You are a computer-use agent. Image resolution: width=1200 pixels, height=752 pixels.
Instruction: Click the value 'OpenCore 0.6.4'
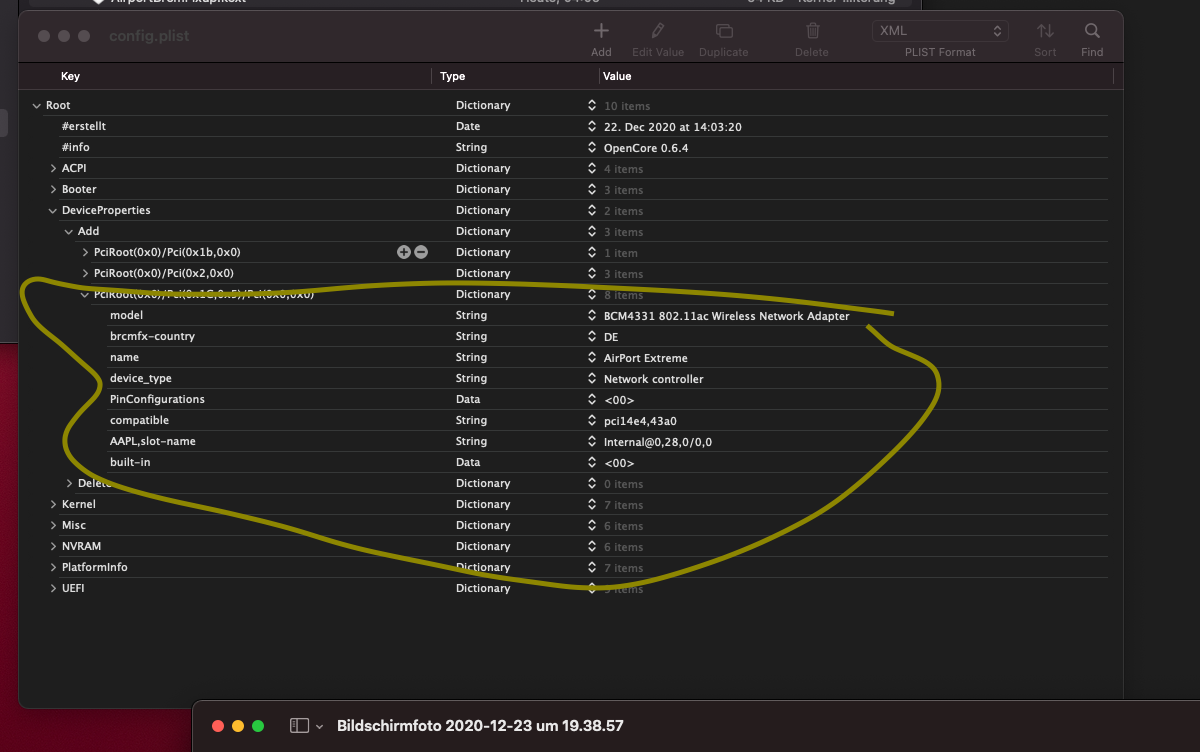(x=646, y=148)
